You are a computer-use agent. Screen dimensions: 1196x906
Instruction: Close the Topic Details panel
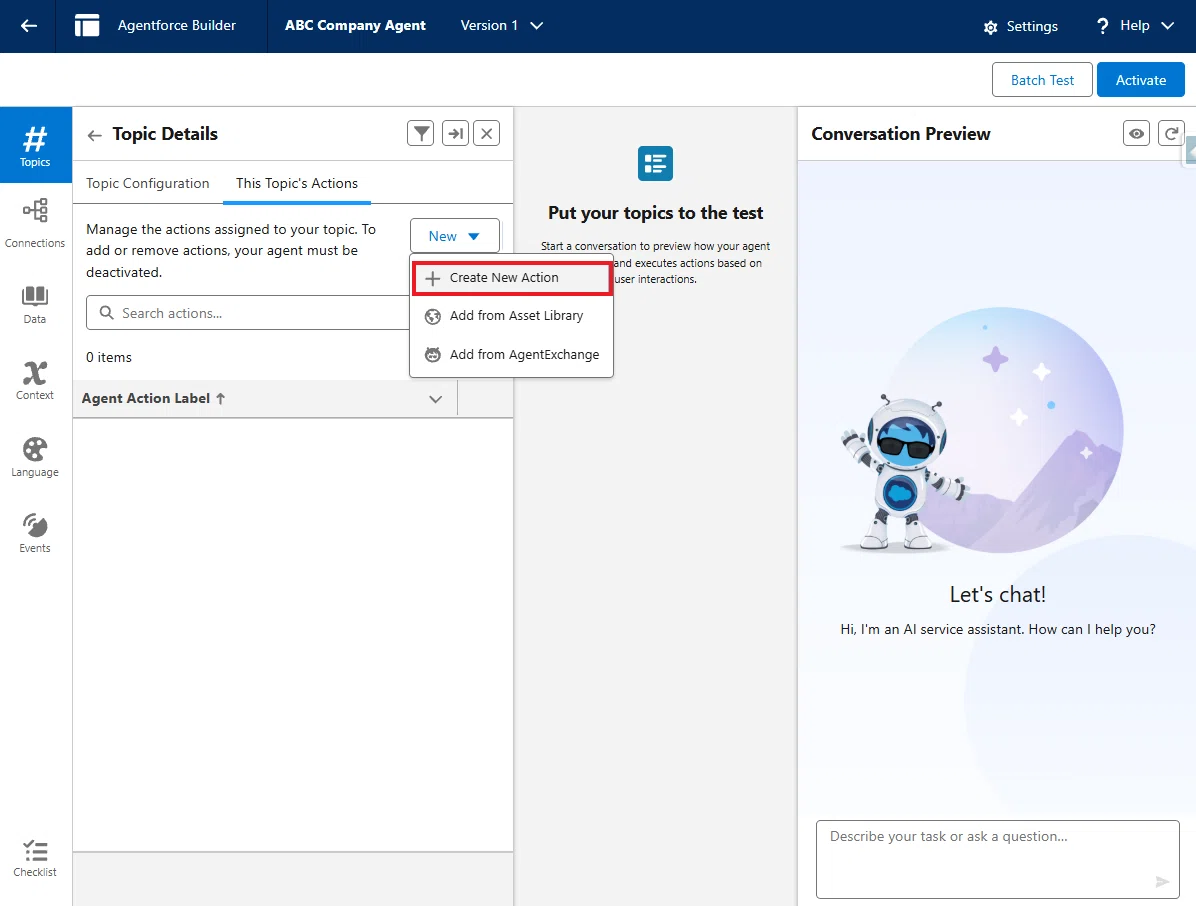(487, 133)
